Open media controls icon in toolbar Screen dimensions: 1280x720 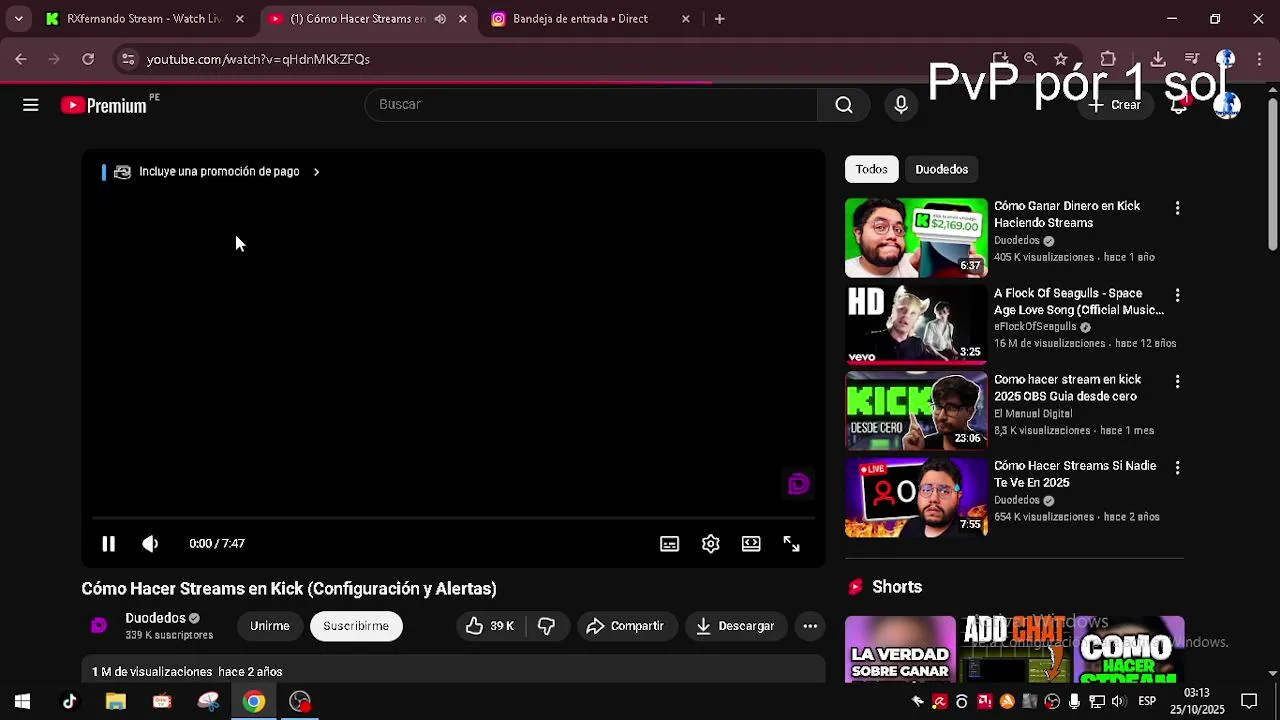point(1192,59)
